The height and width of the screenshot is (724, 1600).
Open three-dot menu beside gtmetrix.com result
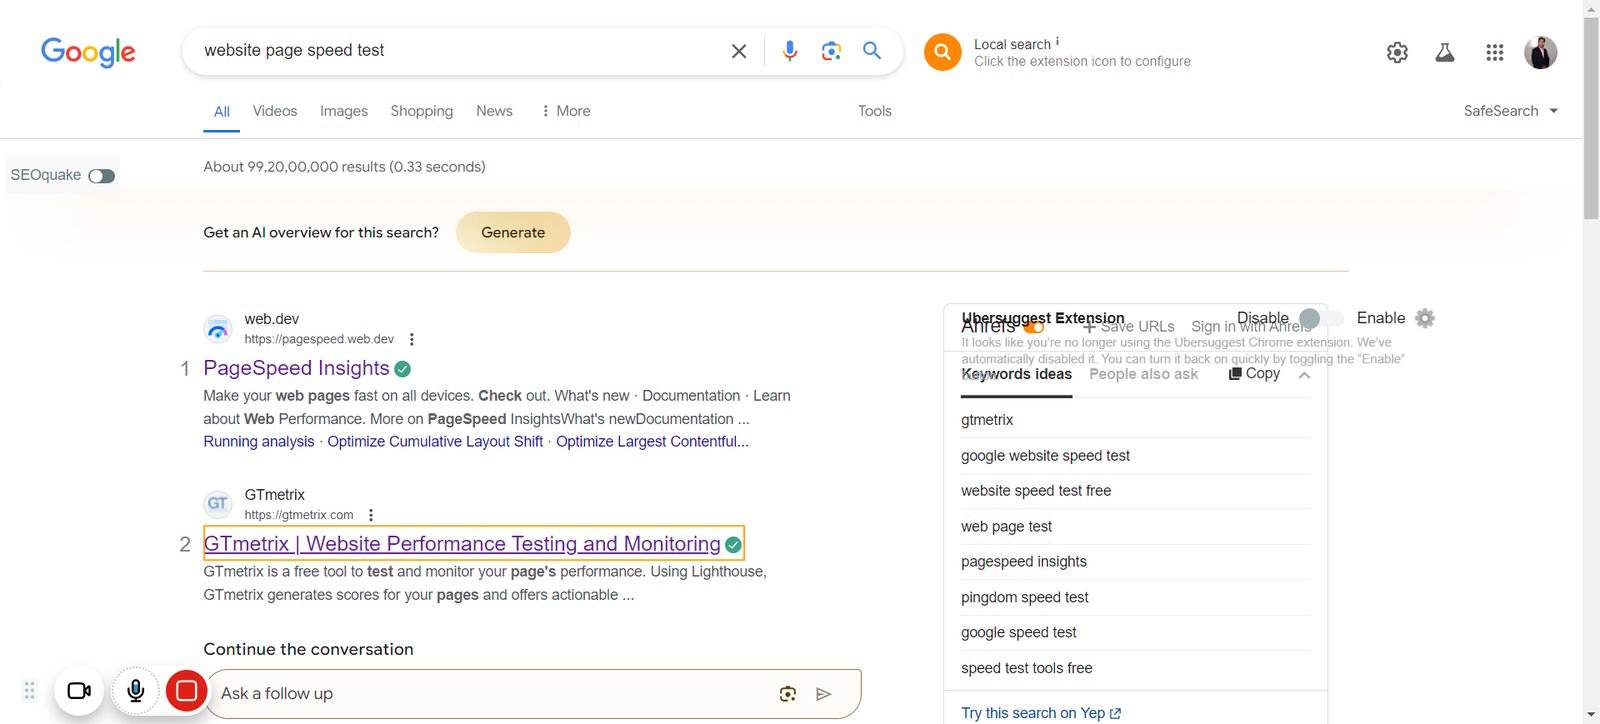pyautogui.click(x=371, y=515)
